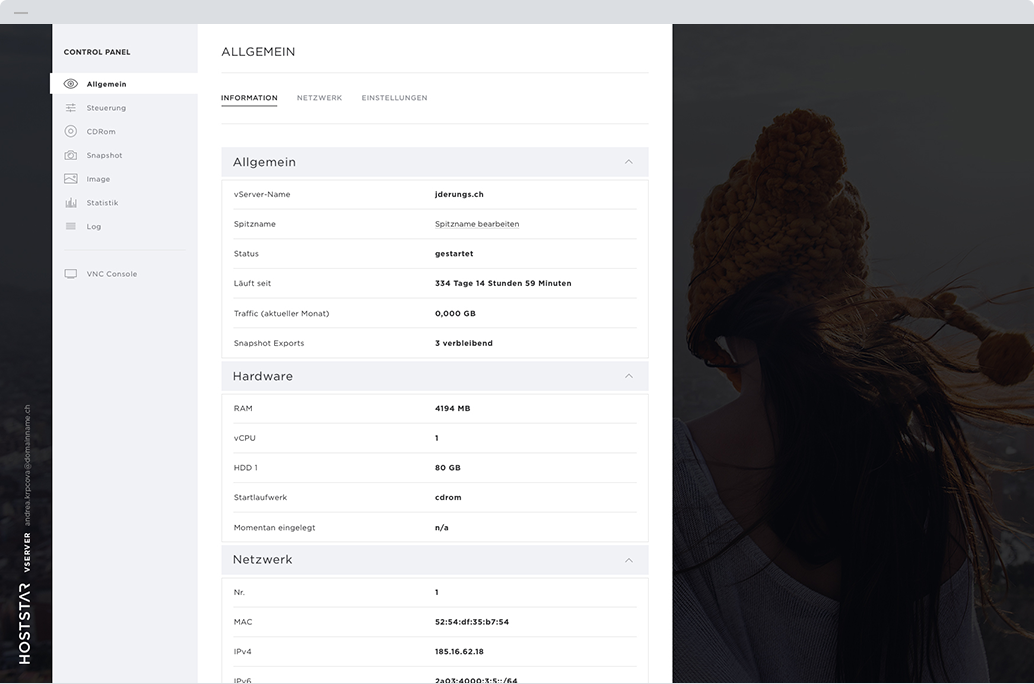Click the VNC Console monitor icon
The width and height of the screenshot is (1034, 684).
click(x=71, y=274)
